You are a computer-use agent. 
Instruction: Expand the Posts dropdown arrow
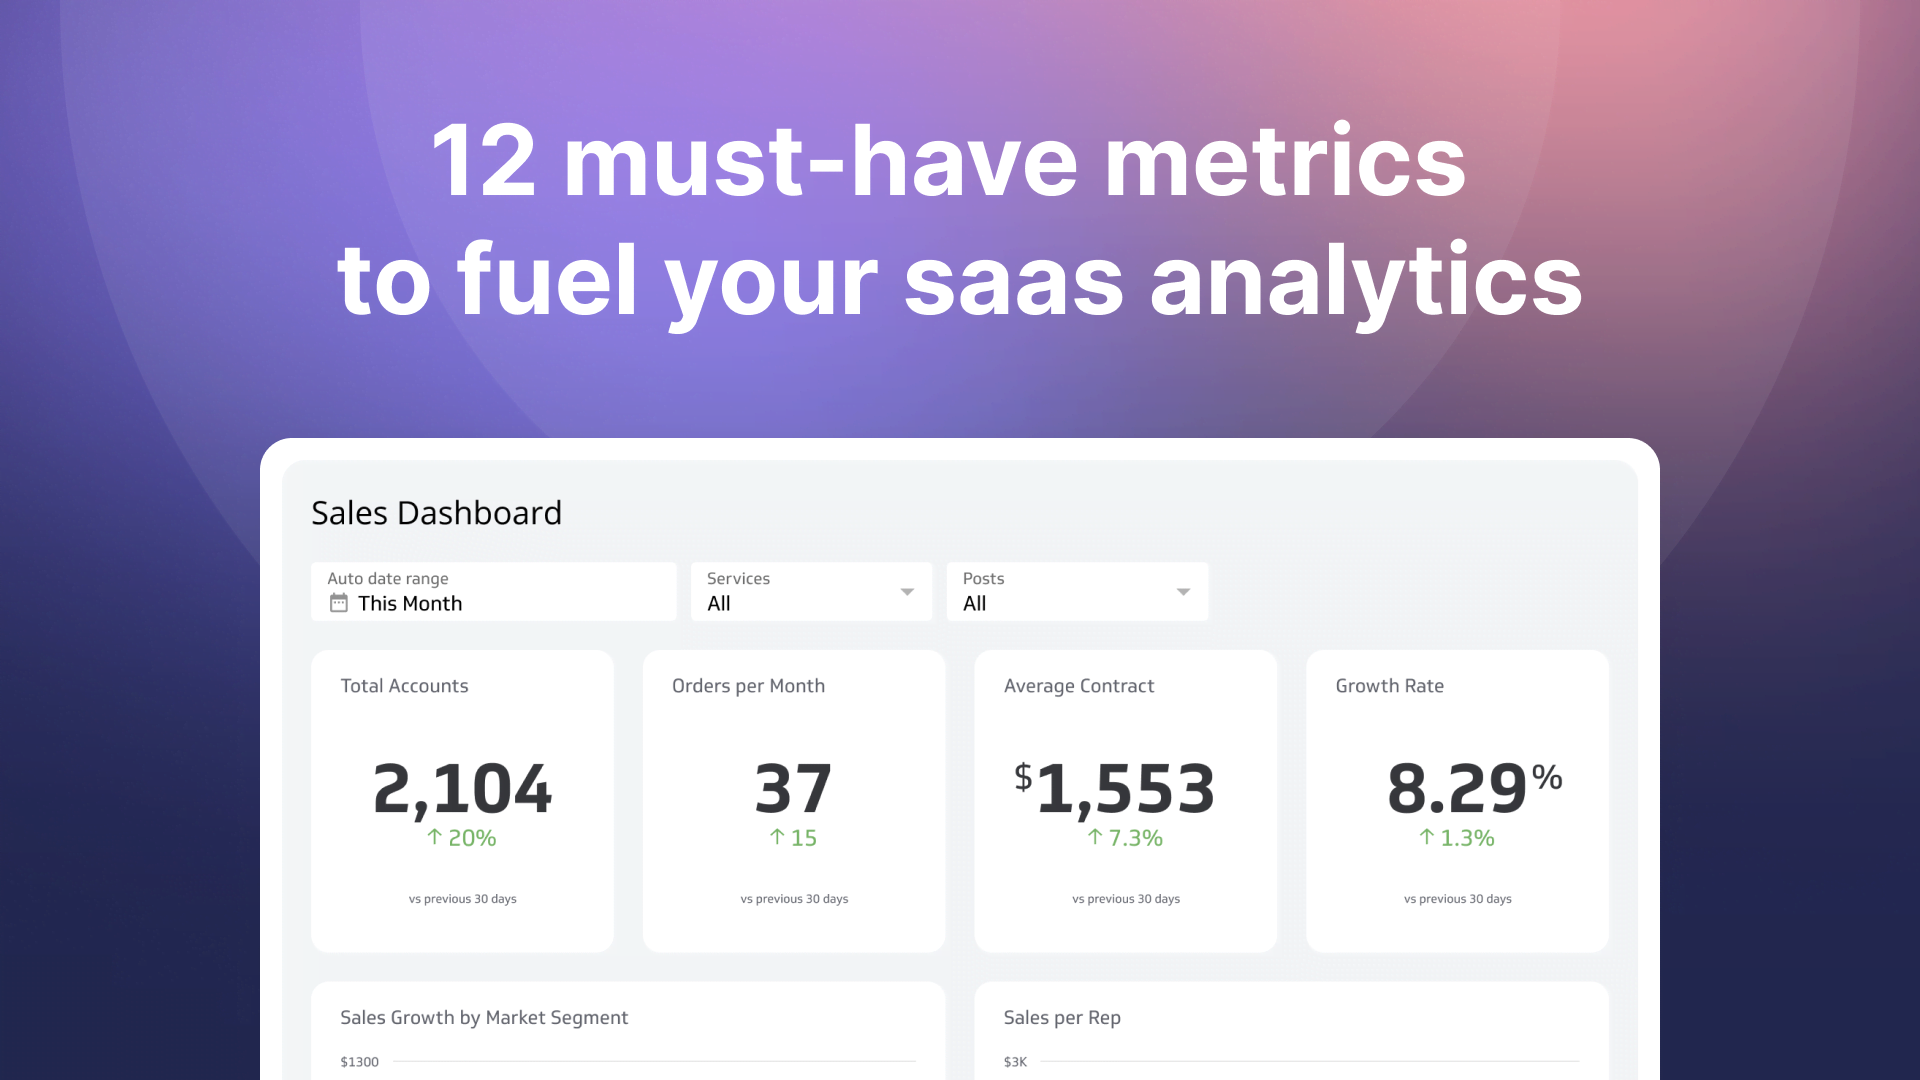tap(1183, 592)
